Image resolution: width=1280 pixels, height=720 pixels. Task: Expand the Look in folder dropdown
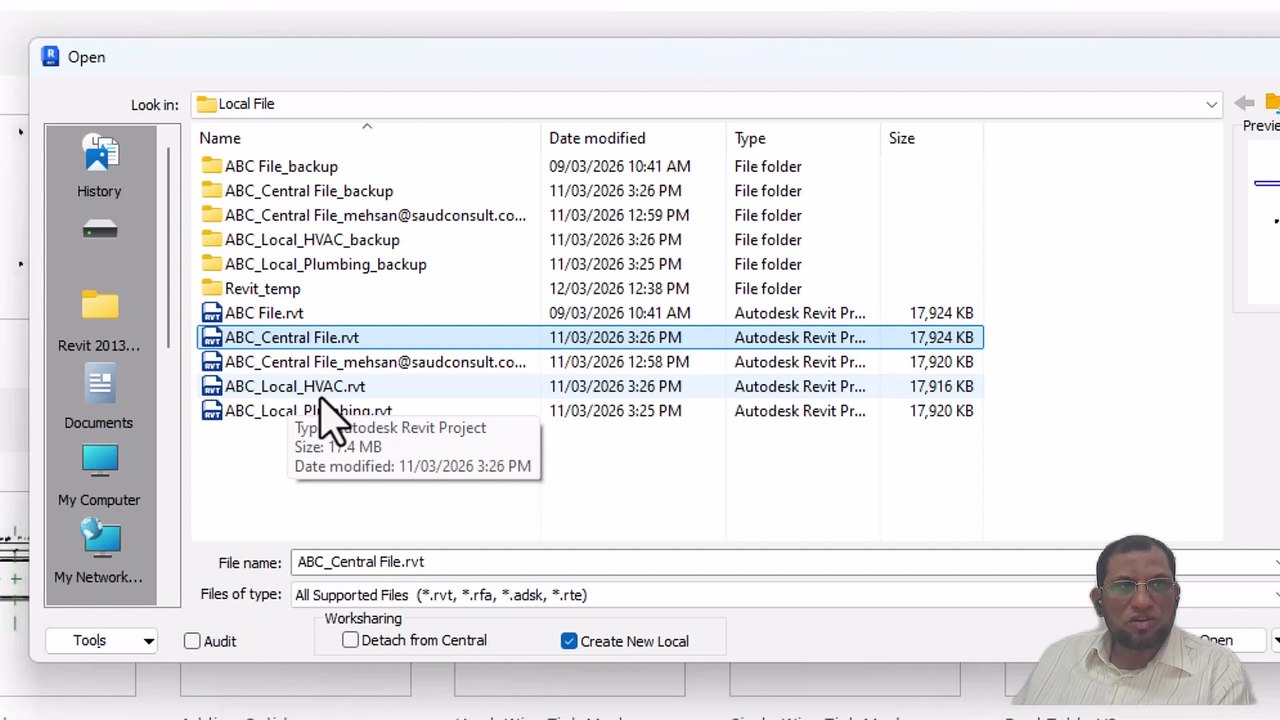click(x=1211, y=104)
